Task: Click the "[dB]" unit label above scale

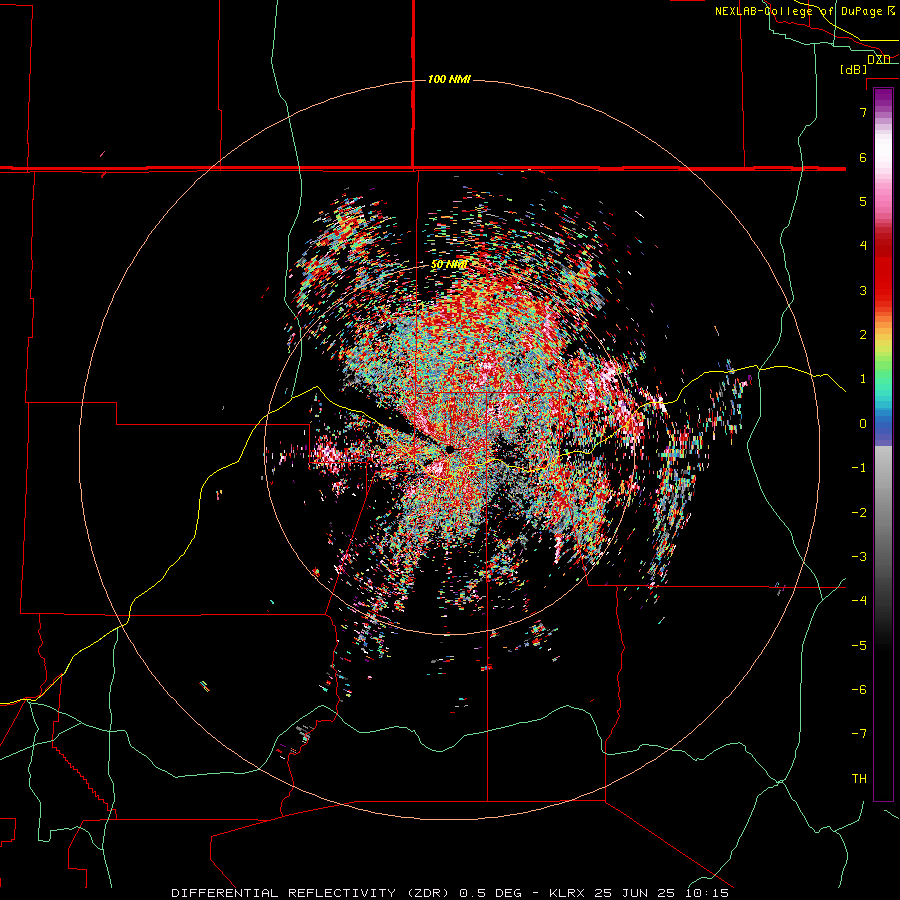Action: 854,69
